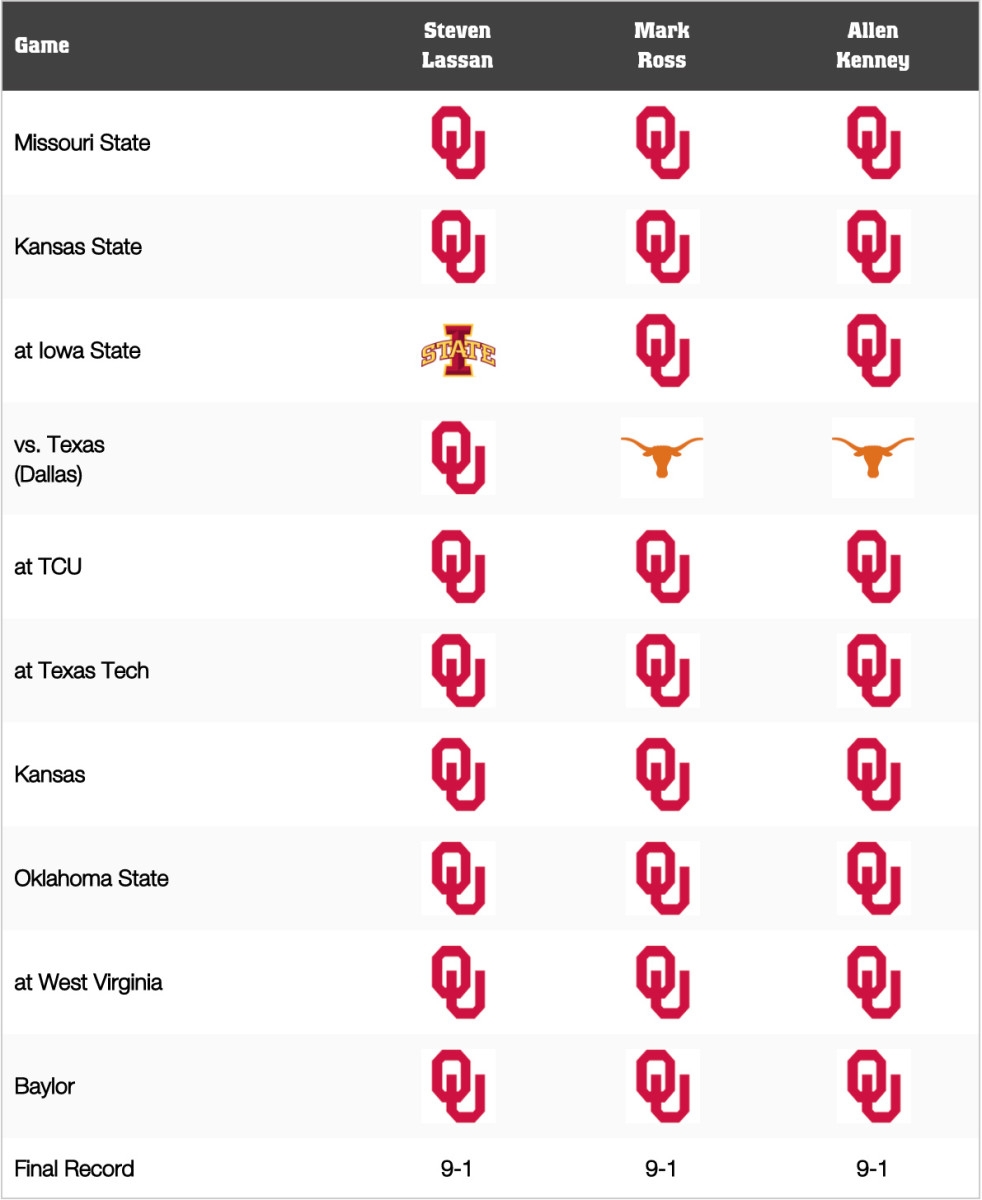Click Mark Ross's OU logo for Baylor
The width and height of the screenshot is (982, 1200).
(662, 1086)
